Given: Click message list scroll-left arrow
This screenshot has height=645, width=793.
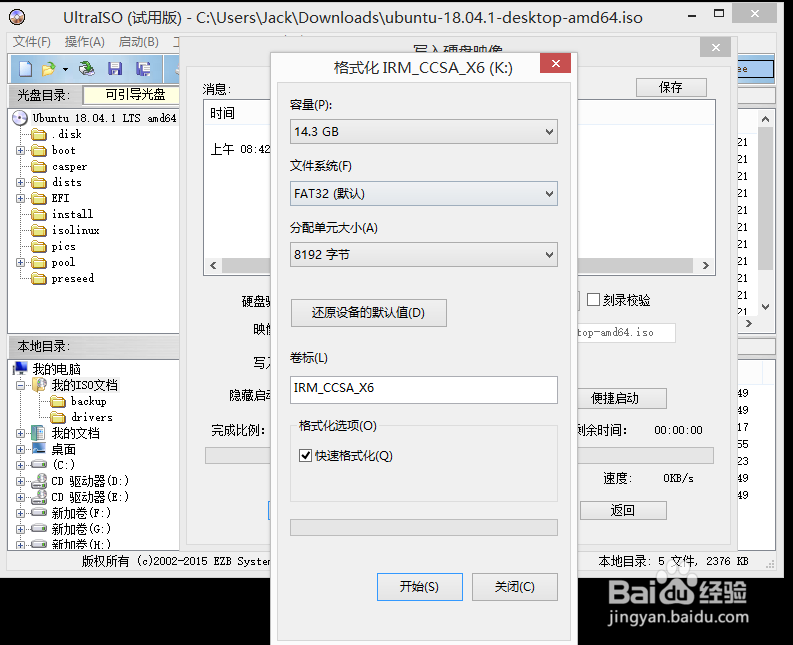Looking at the screenshot, I should [213, 266].
